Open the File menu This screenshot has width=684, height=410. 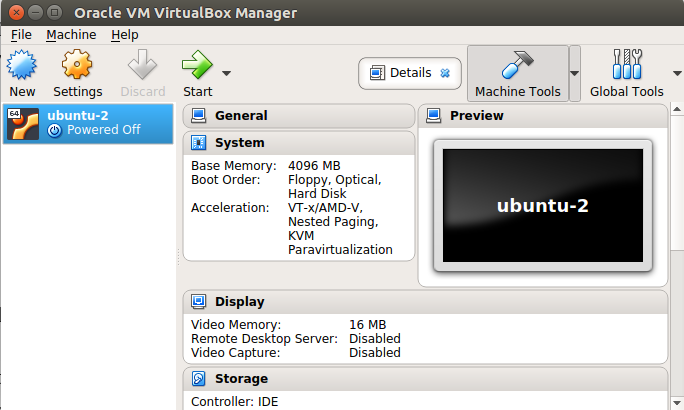click(21, 34)
